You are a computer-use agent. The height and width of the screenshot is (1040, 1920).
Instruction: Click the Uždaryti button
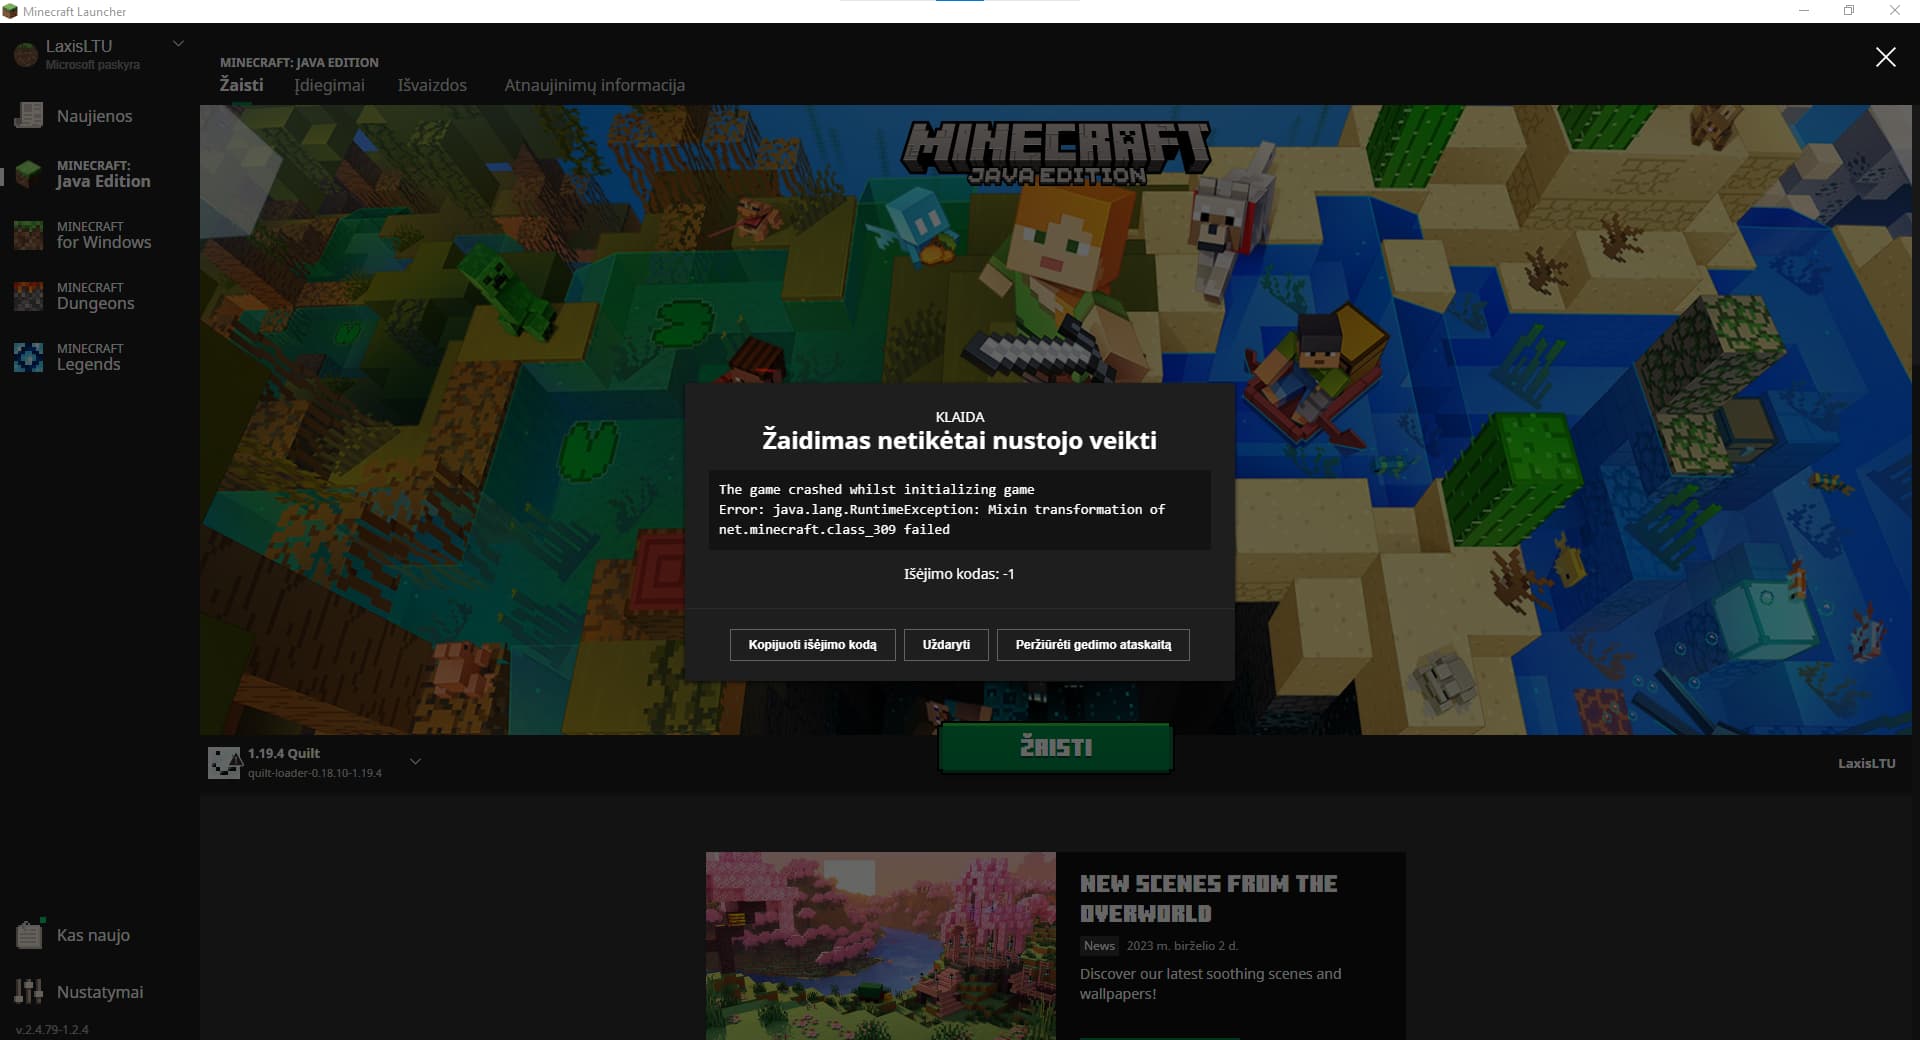946,645
